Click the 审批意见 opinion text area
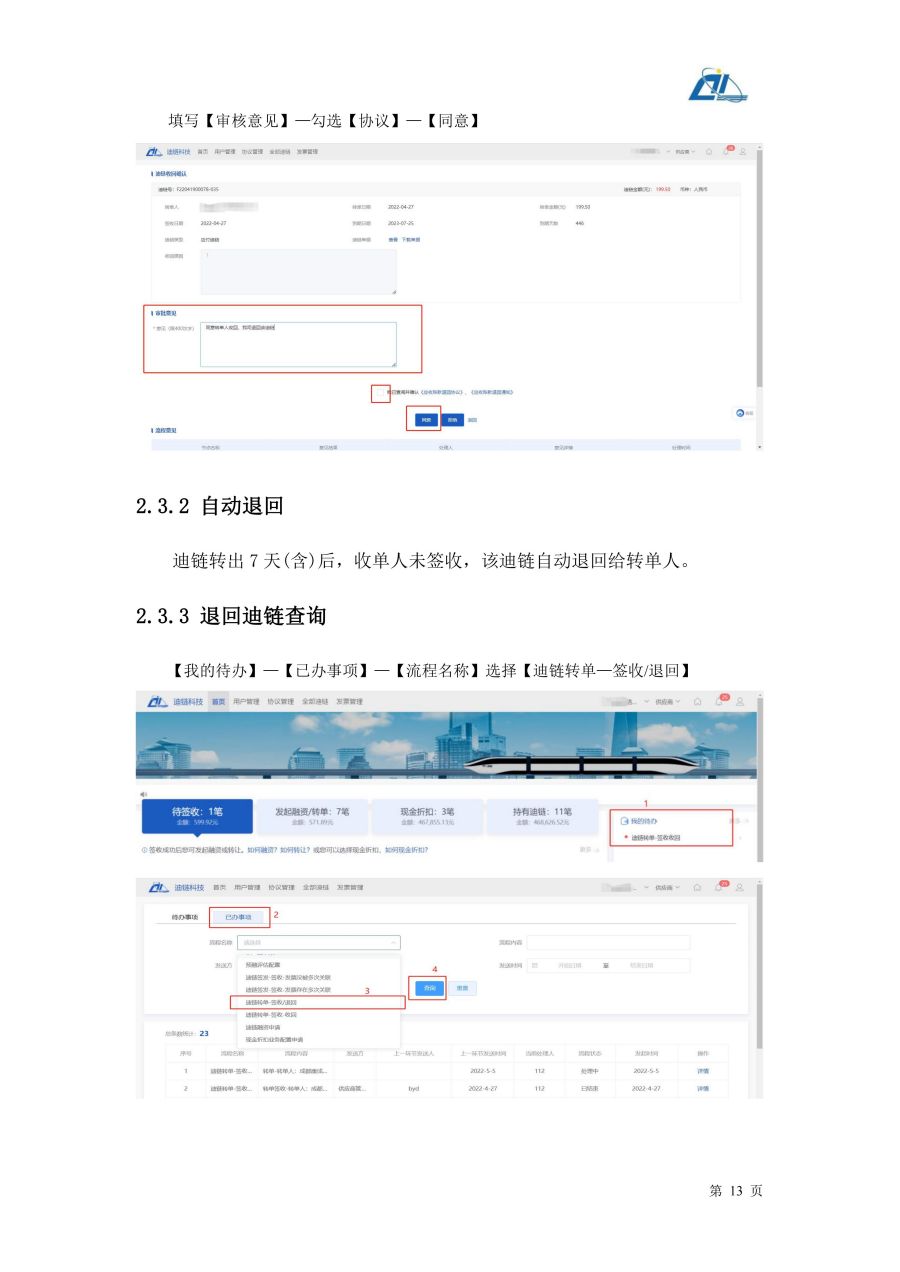 click(x=298, y=344)
